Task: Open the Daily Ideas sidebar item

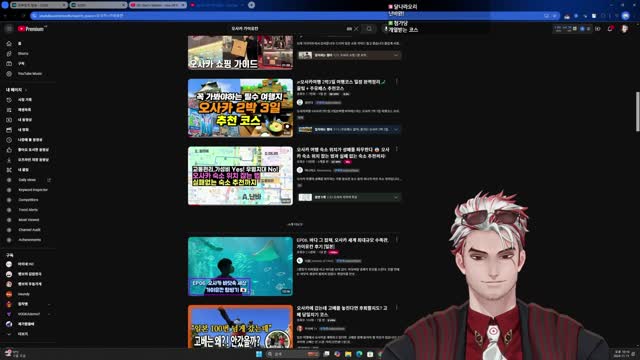Action: [x=27, y=180]
